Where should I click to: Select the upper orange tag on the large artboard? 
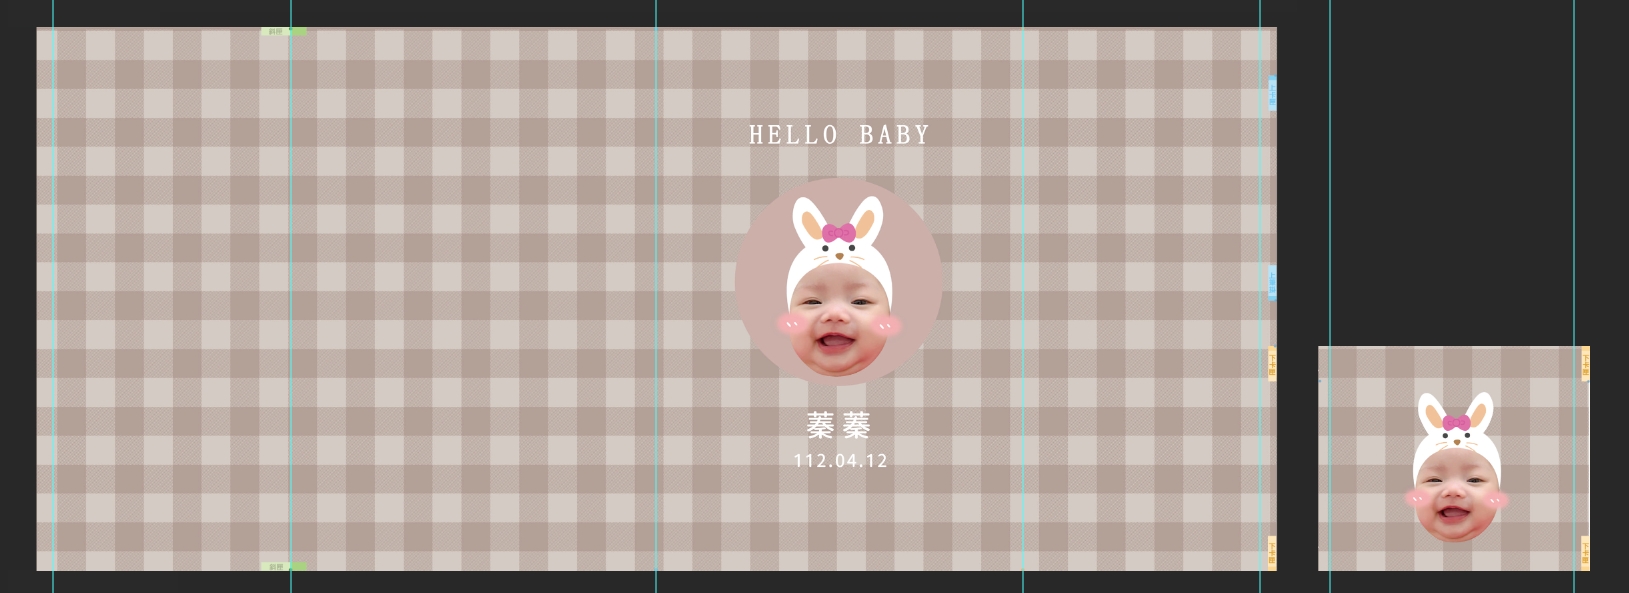[x=1272, y=364]
